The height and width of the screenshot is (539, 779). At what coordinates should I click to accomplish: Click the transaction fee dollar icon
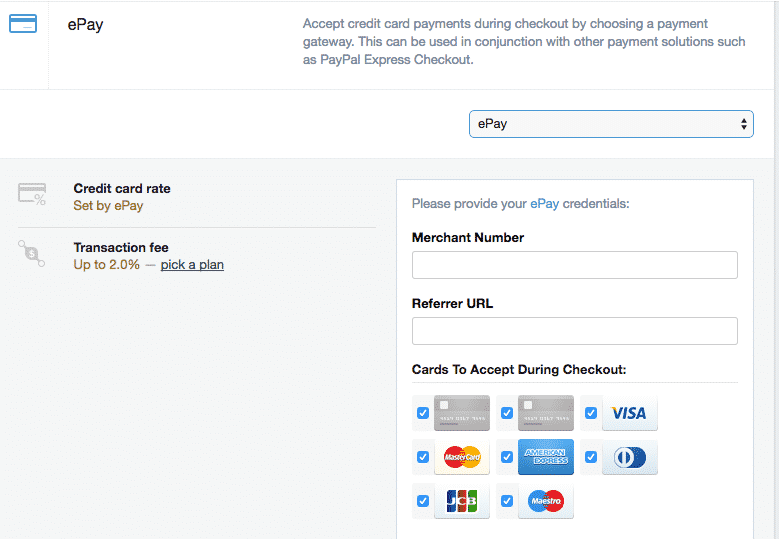(x=32, y=253)
